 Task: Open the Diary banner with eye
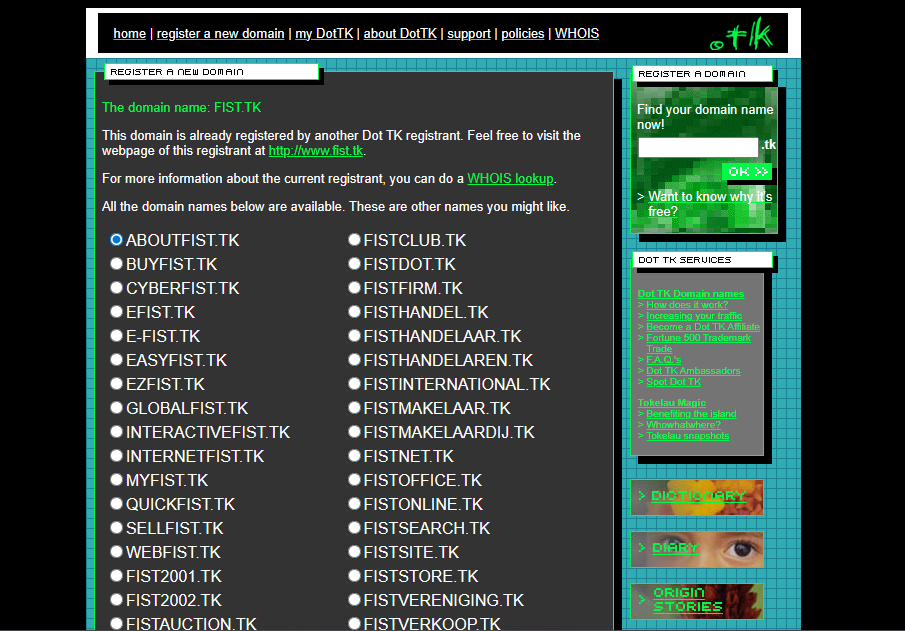[697, 549]
